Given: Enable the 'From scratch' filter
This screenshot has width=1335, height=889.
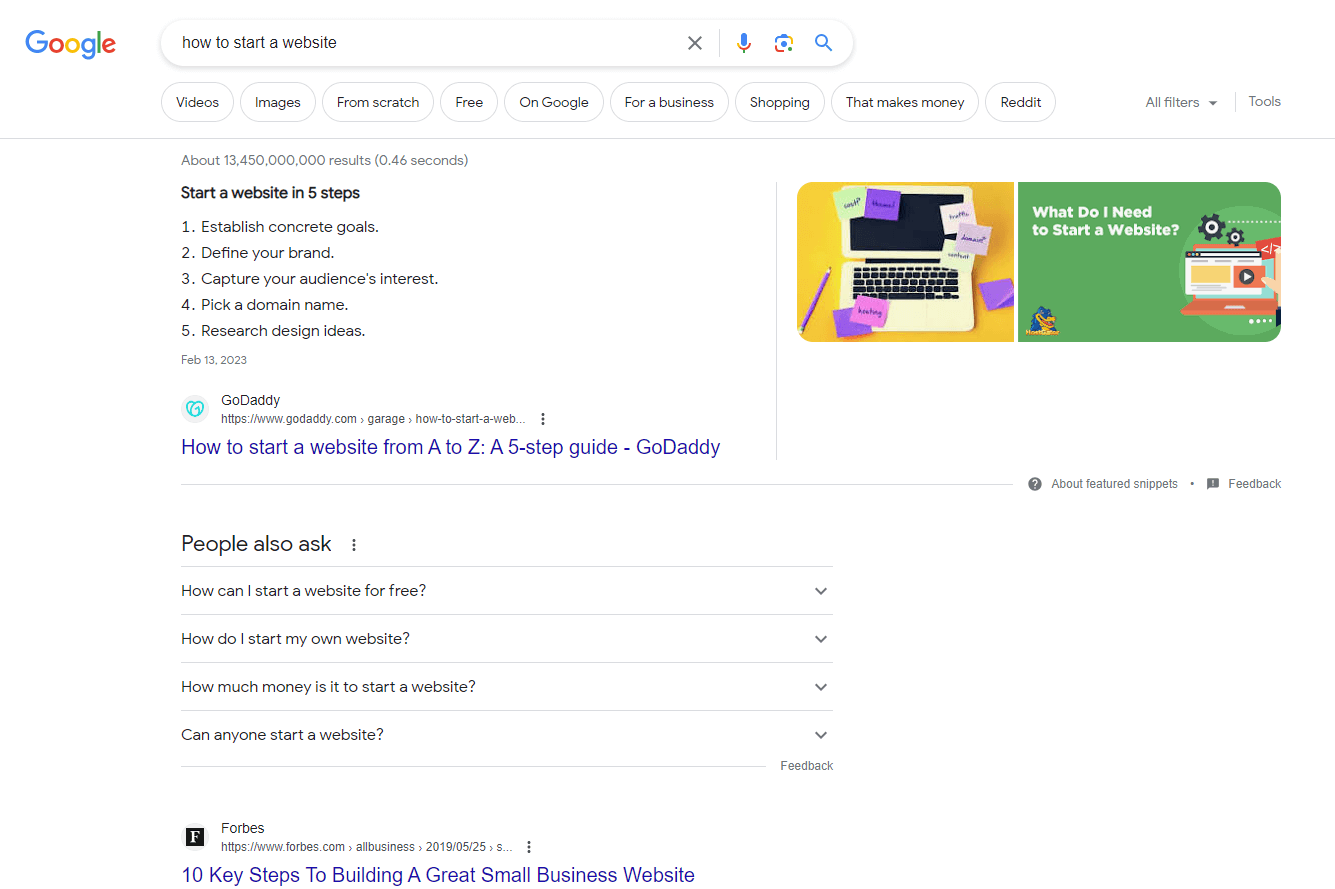Looking at the screenshot, I should (377, 101).
